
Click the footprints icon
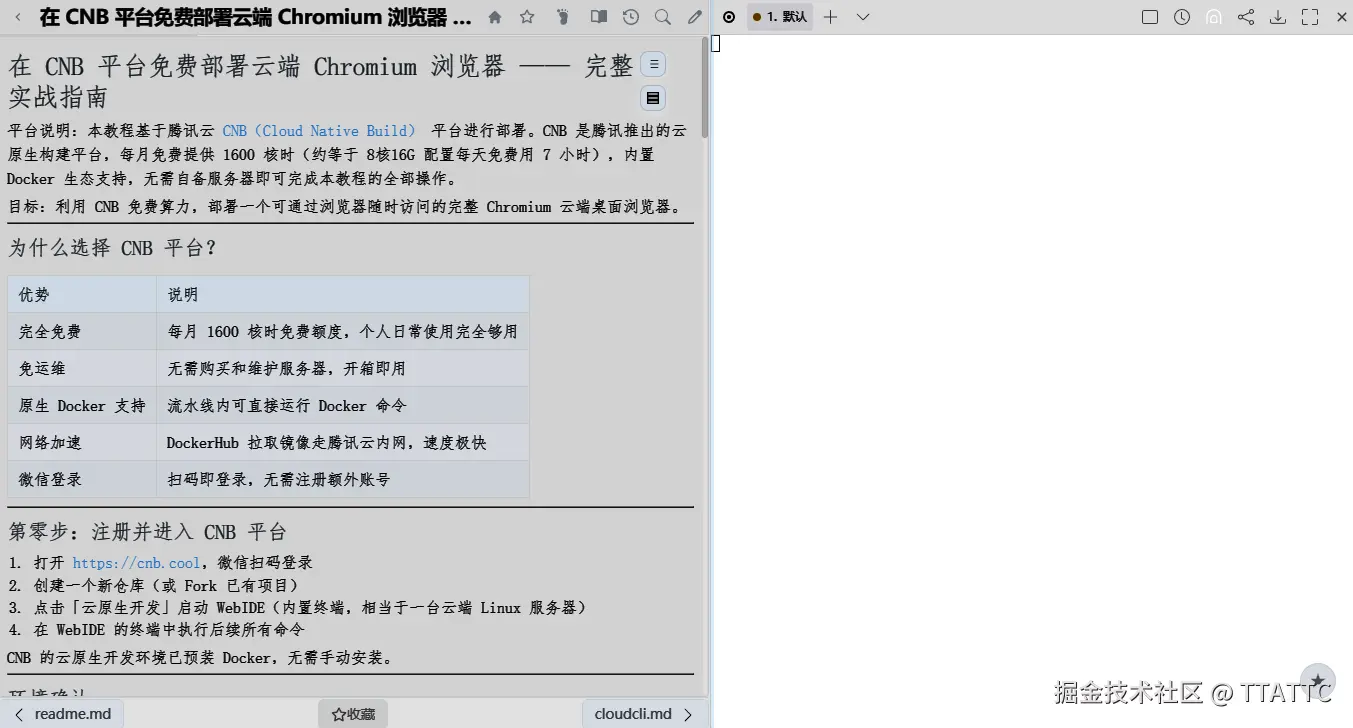point(562,17)
